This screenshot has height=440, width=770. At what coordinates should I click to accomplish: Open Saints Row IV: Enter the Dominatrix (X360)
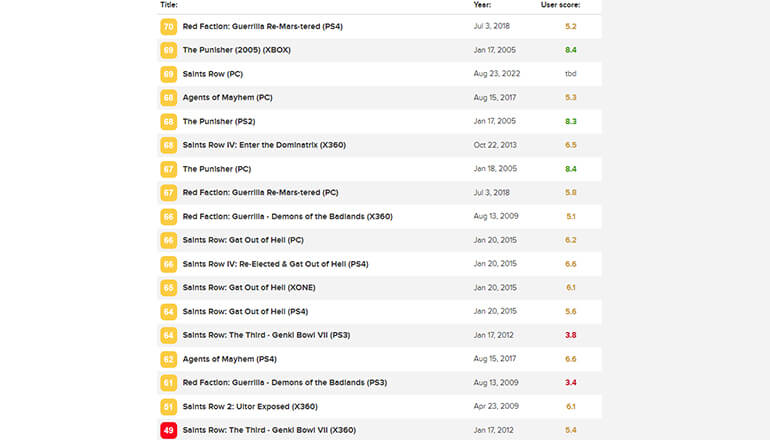coord(264,145)
